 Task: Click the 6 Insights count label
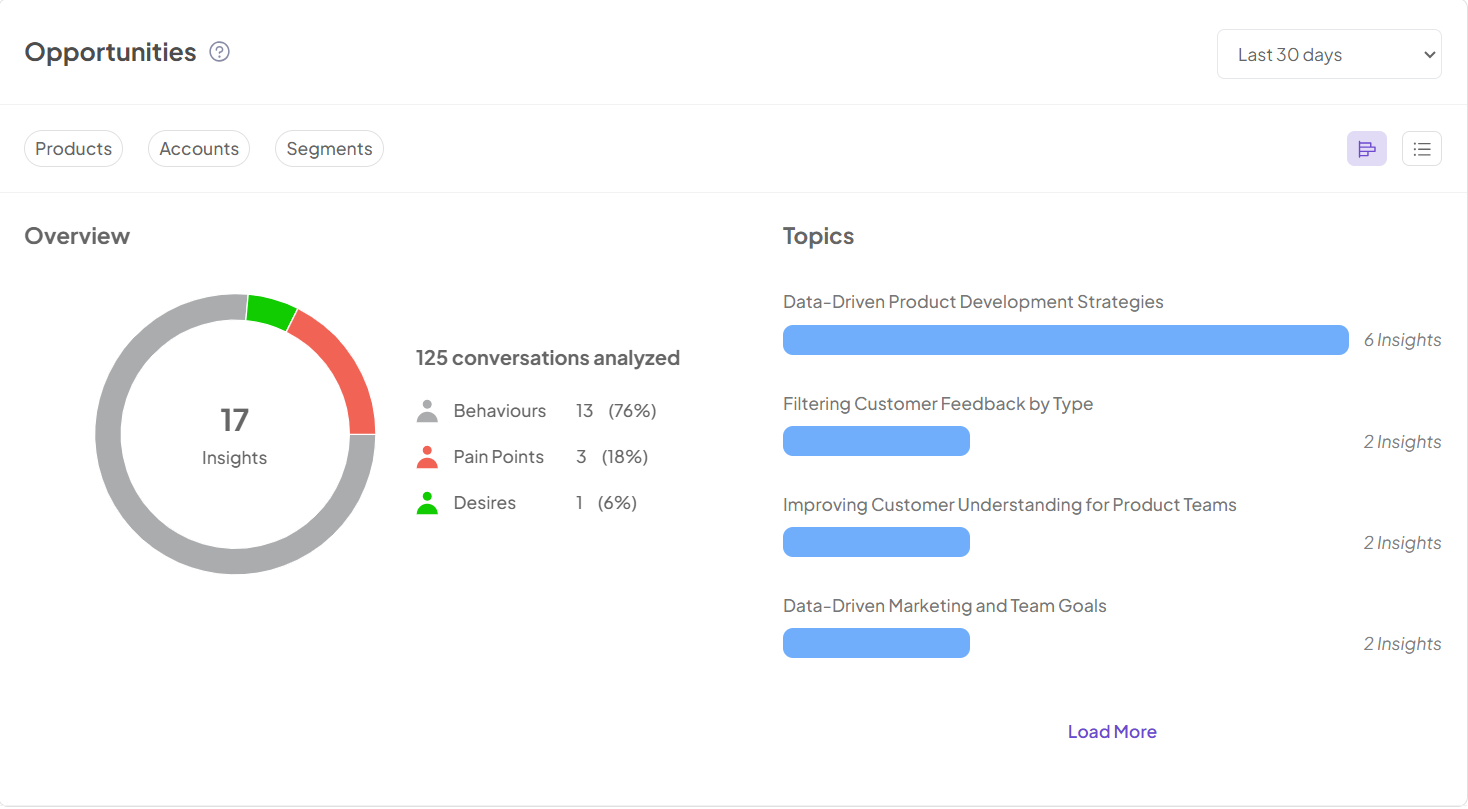coord(1402,340)
